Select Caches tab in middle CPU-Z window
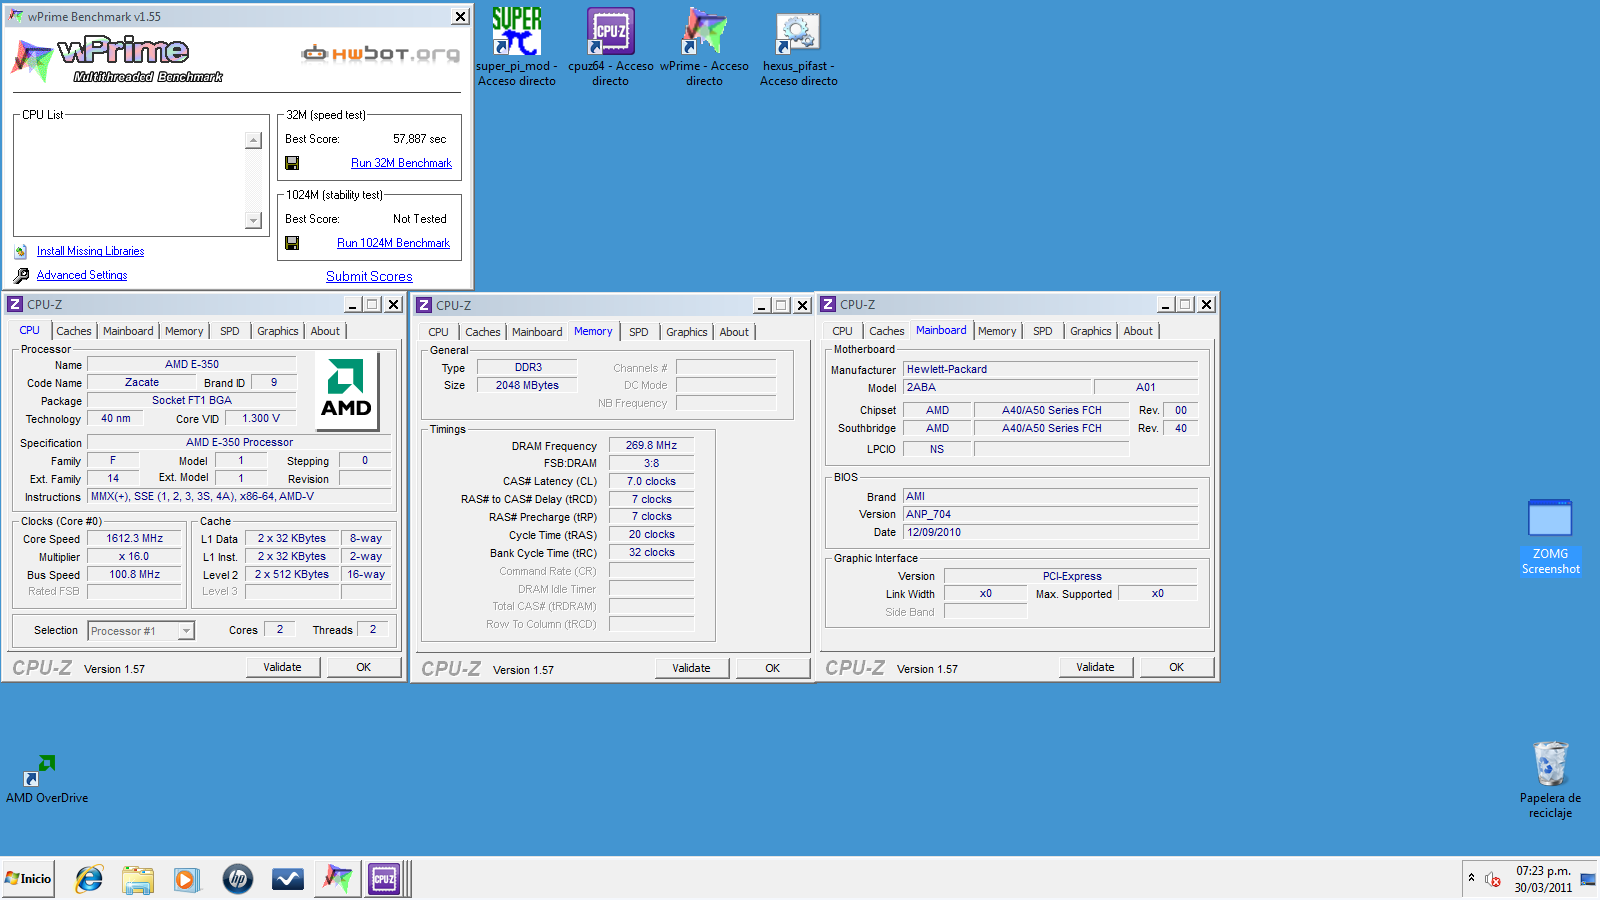Screen dimensions: 1600x900 (482, 332)
